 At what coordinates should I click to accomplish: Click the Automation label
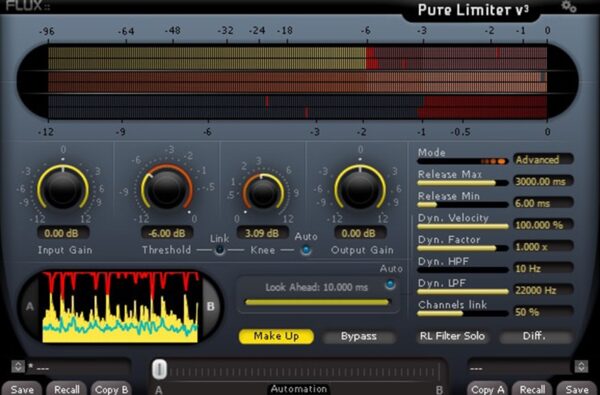point(298,389)
